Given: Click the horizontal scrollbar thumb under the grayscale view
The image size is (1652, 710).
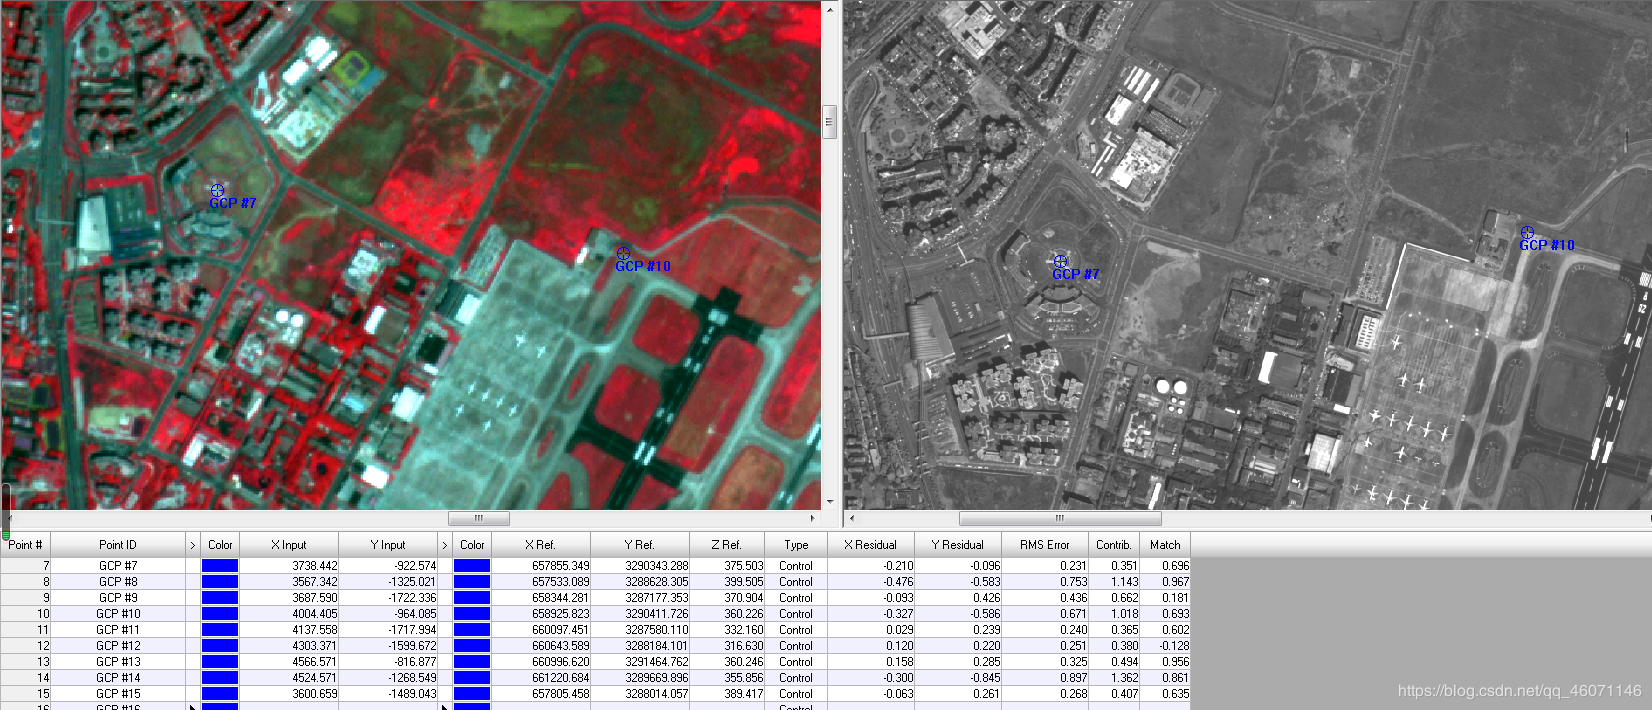Looking at the screenshot, I should click(1060, 518).
